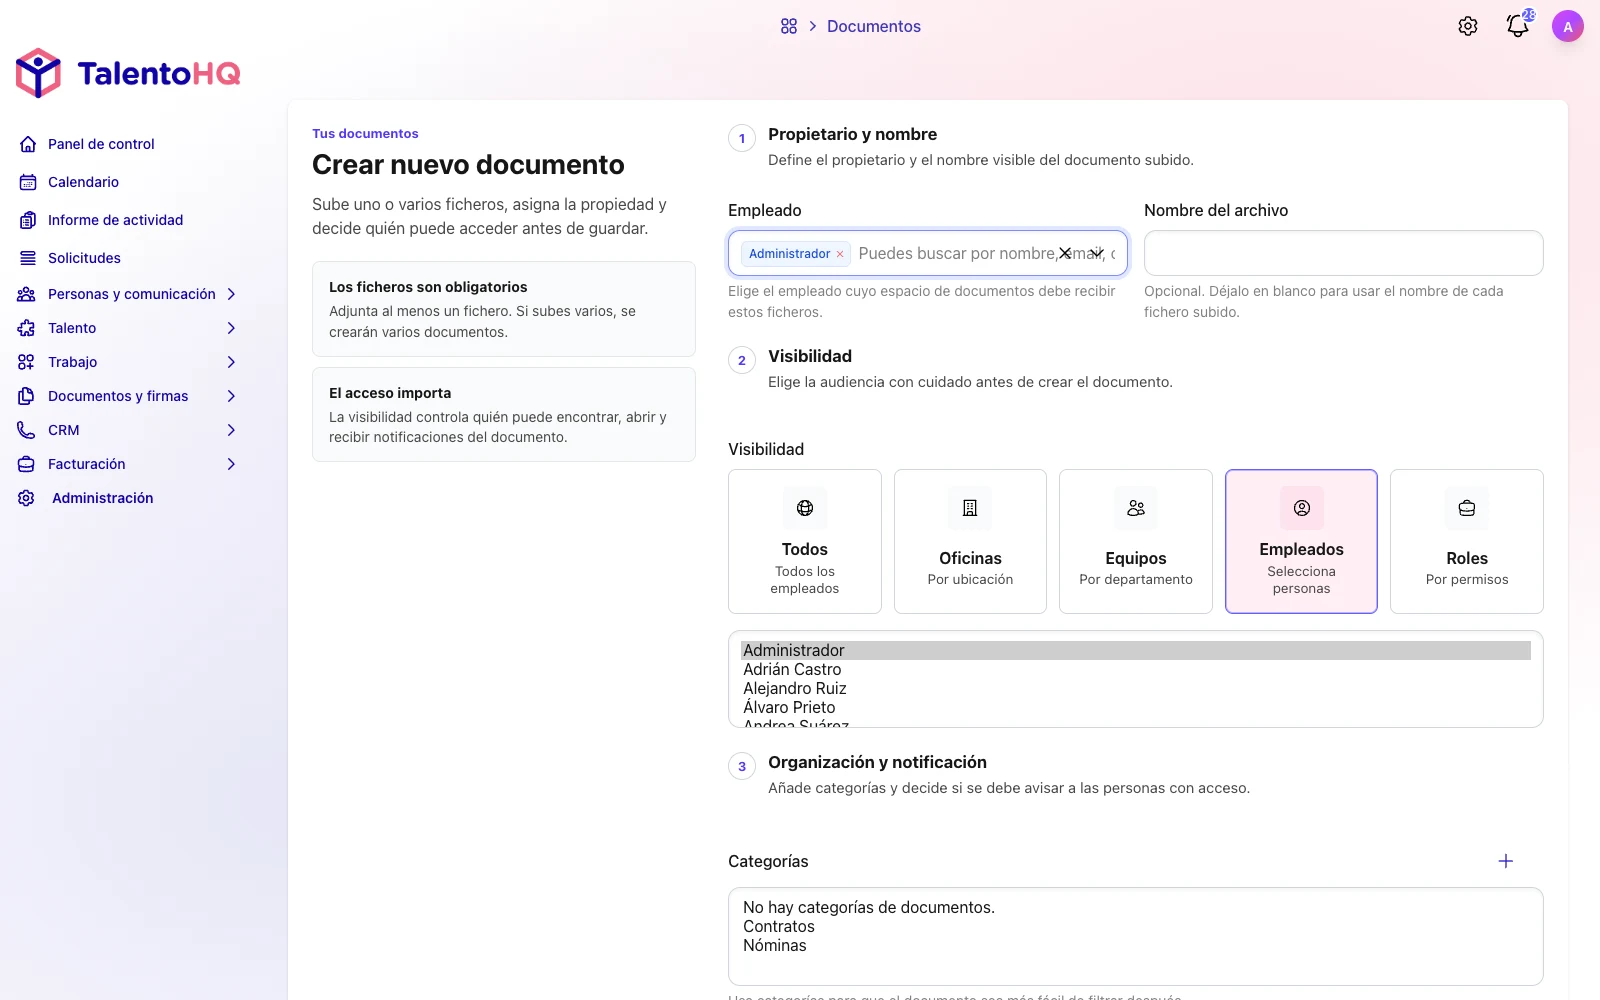Expand the Talento submenu chevron
1600x1000 pixels.
click(231, 328)
